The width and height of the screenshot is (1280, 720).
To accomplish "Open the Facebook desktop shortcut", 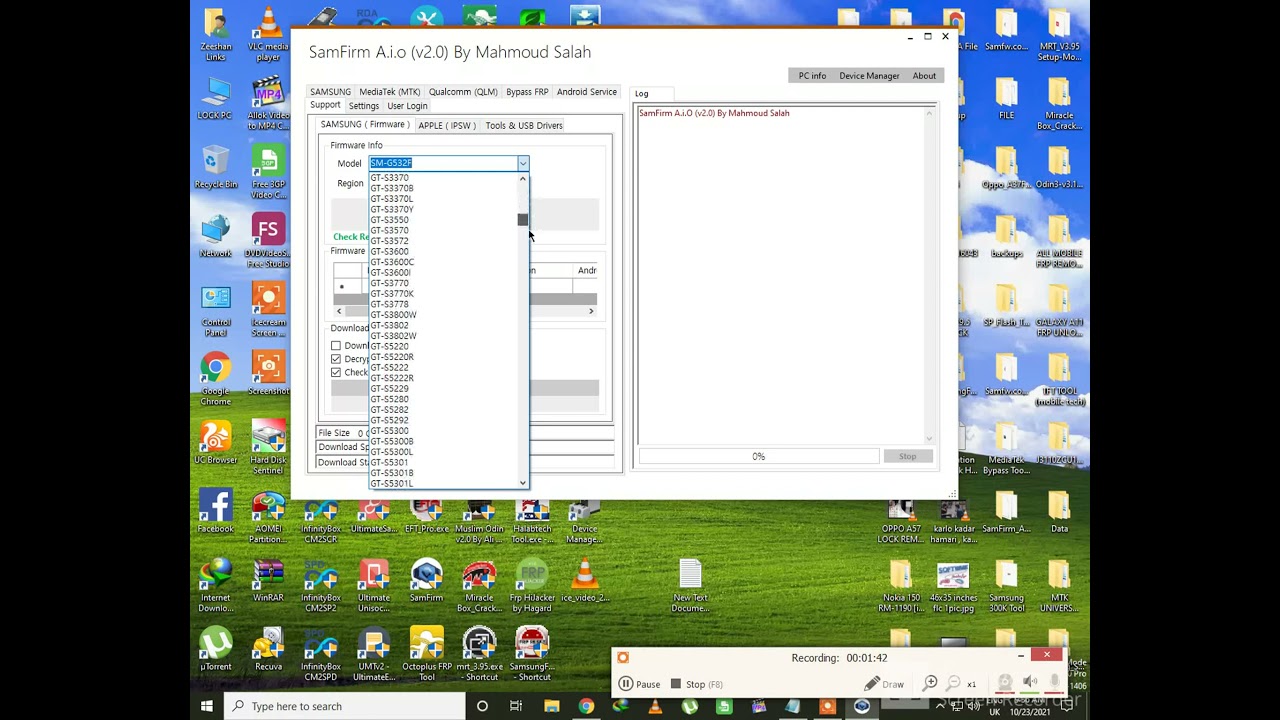I will point(215,512).
